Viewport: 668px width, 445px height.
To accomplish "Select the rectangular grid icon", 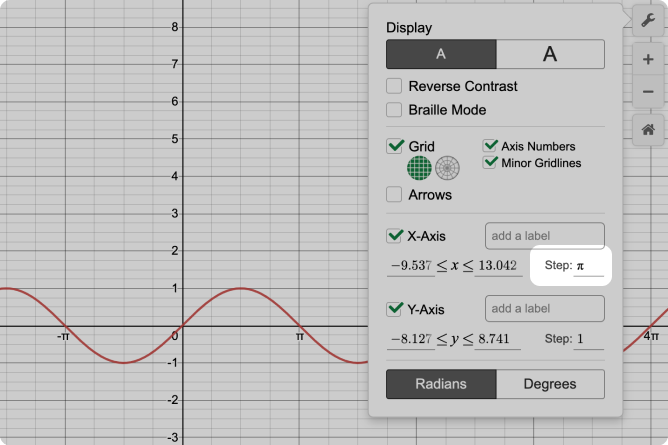I will pyautogui.click(x=419, y=167).
